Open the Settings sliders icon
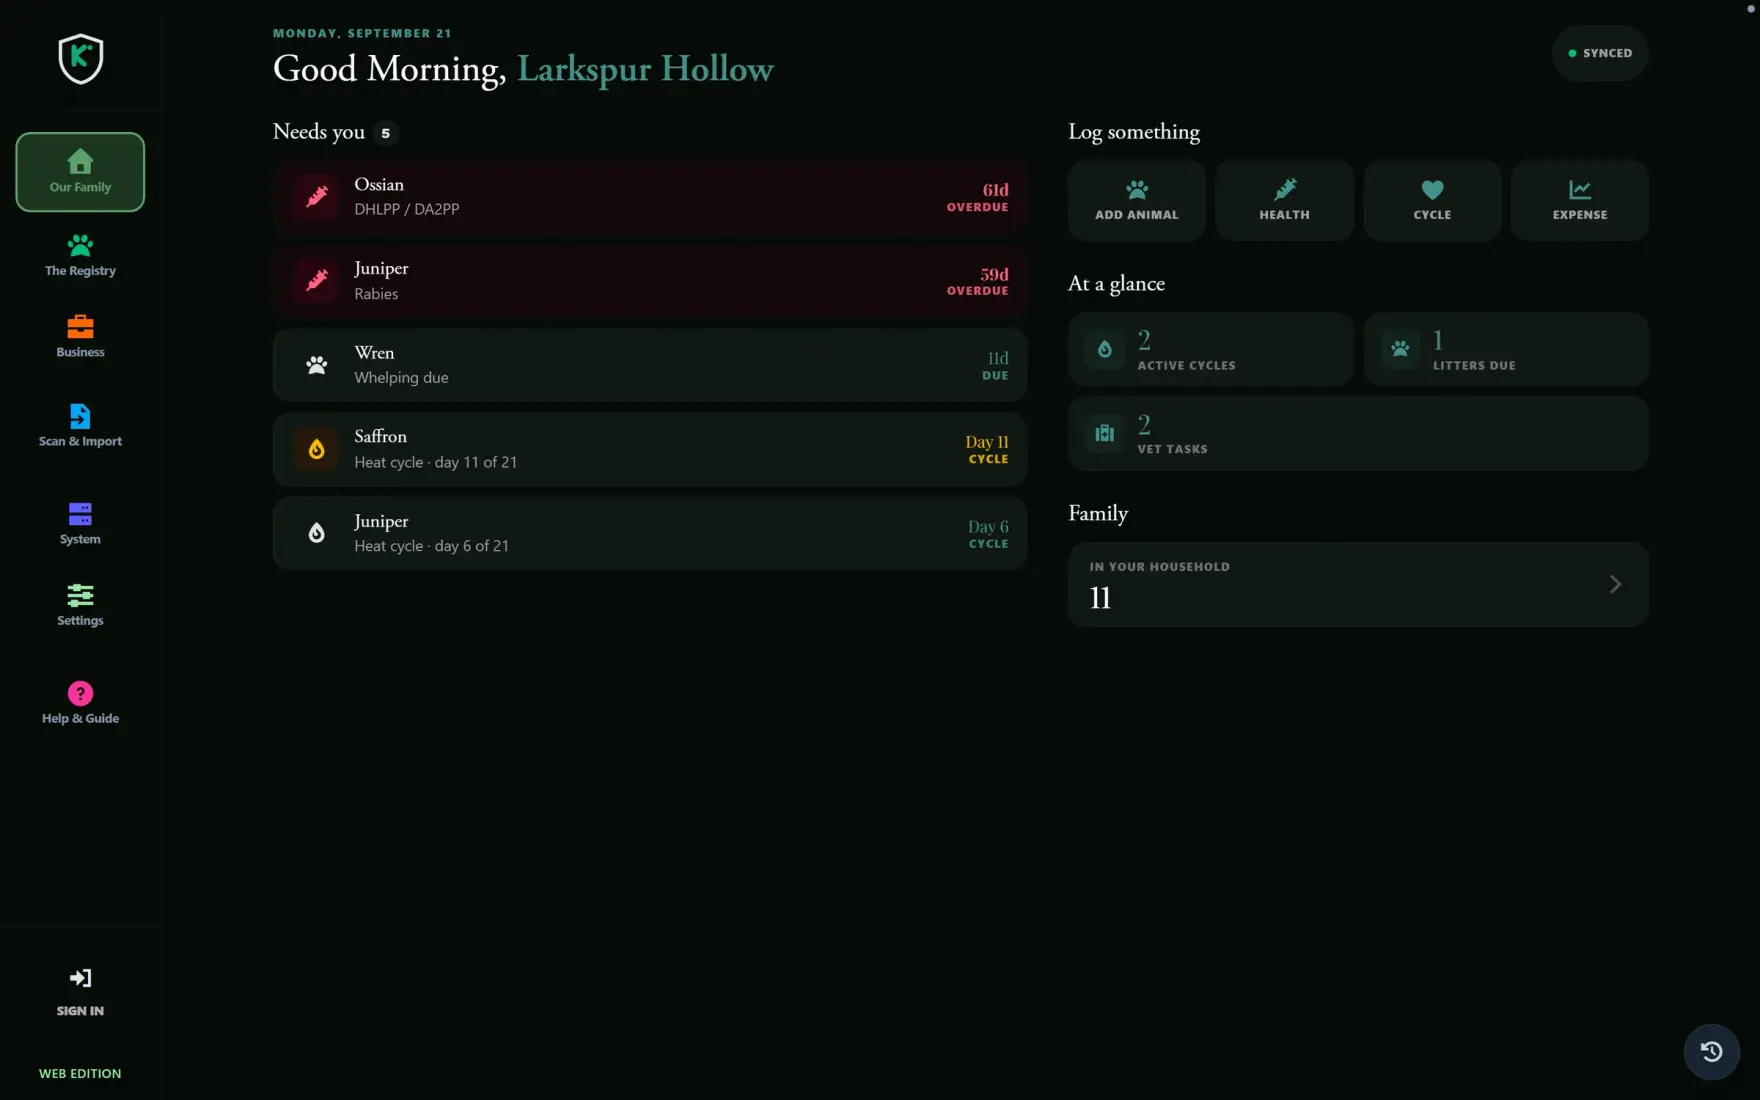Screen dimensions: 1760x1100 pos(80,596)
